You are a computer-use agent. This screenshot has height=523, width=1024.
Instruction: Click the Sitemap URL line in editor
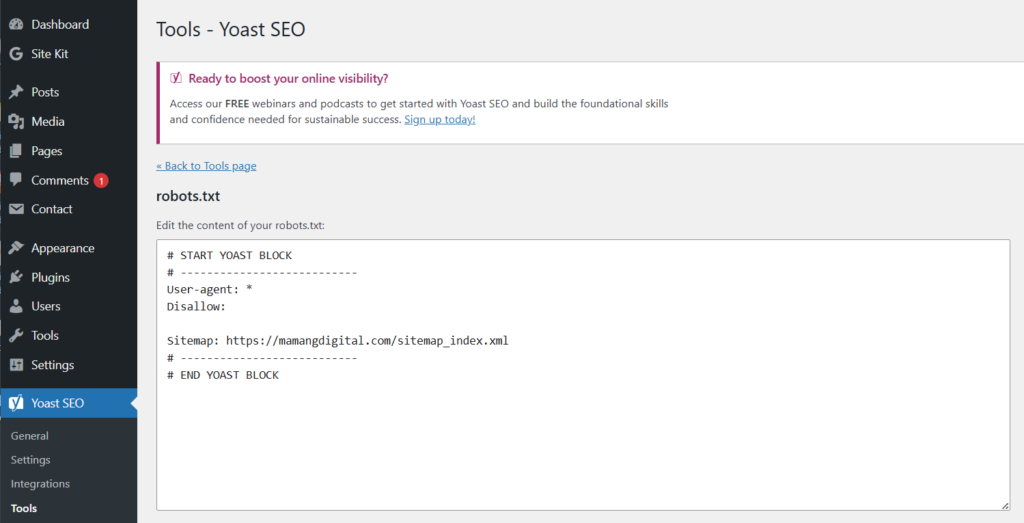tap(338, 341)
